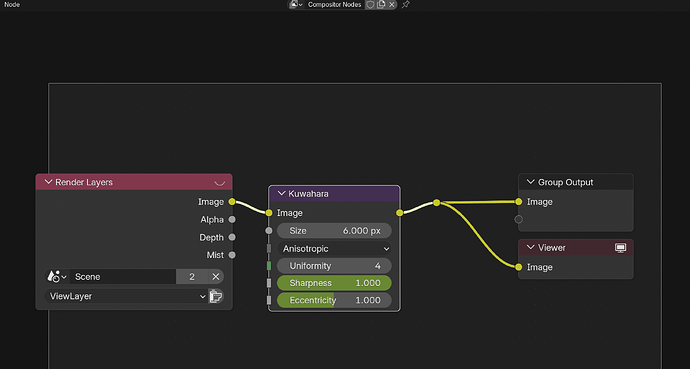The height and width of the screenshot is (369, 690).
Task: Adjust the Eccentricity slider
Action: coord(334,300)
